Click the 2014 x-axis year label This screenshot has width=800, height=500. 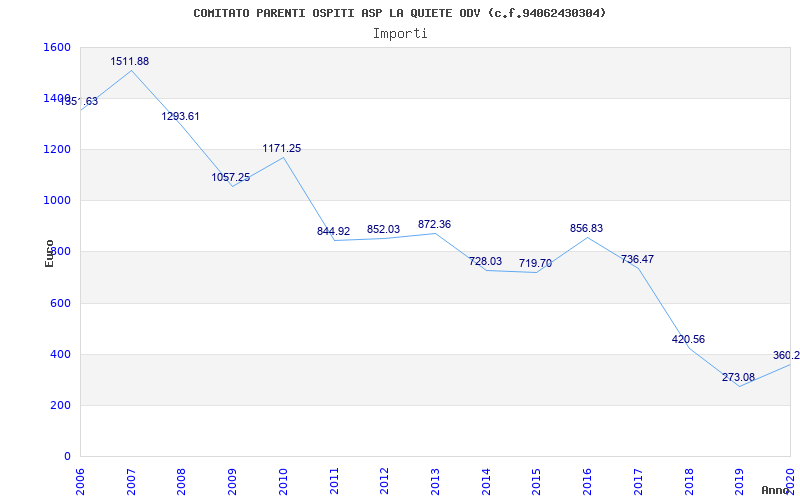(x=486, y=481)
